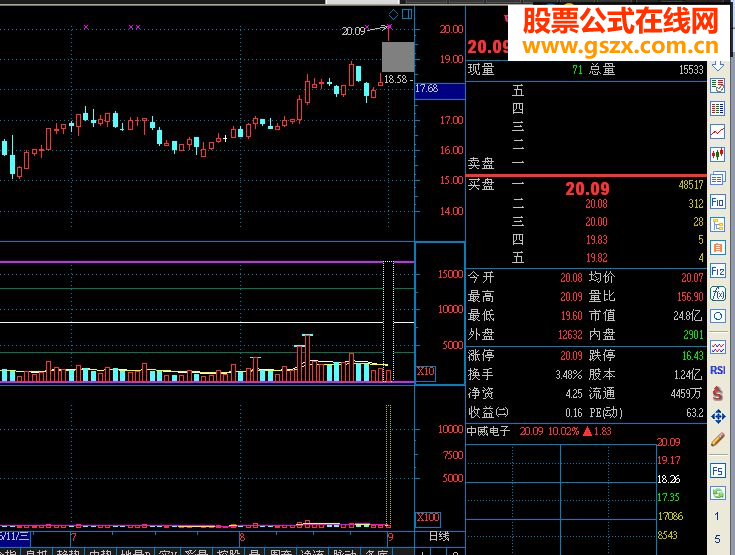Select the number 5 period button in the right toolbar
This screenshot has width=735, height=555.
click(x=717, y=539)
